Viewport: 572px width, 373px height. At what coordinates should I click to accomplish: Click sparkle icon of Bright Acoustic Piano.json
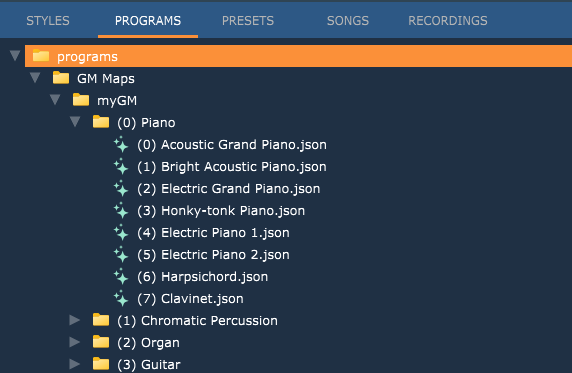click(x=121, y=166)
